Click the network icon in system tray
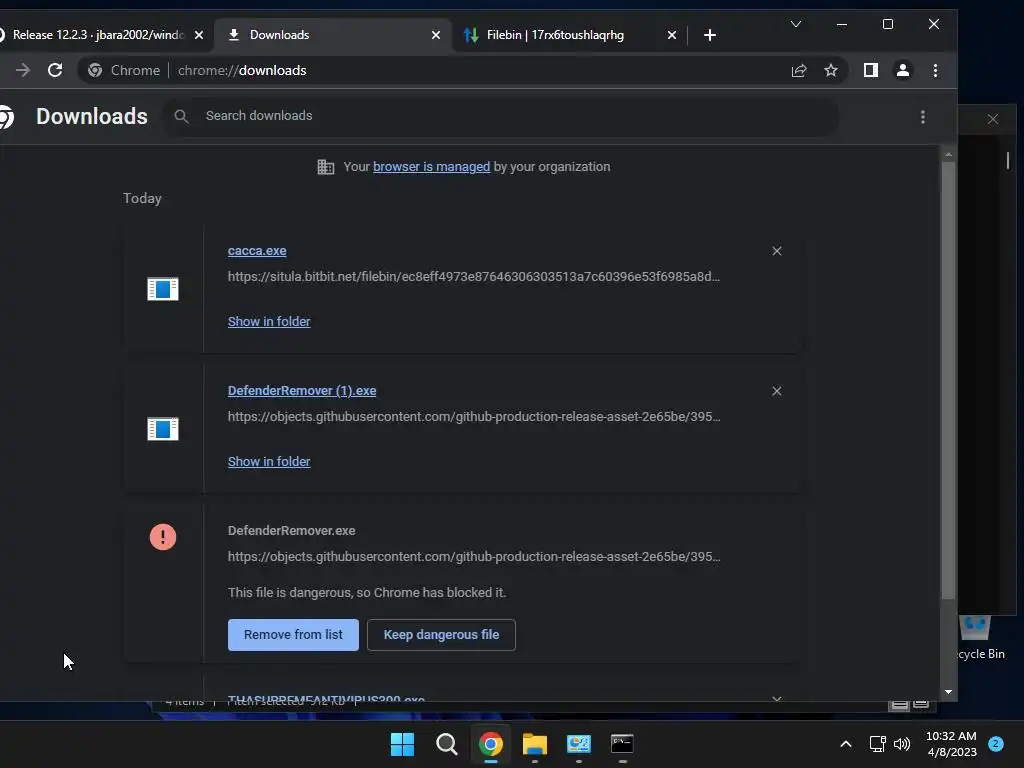This screenshot has width=1024, height=768. [x=877, y=744]
